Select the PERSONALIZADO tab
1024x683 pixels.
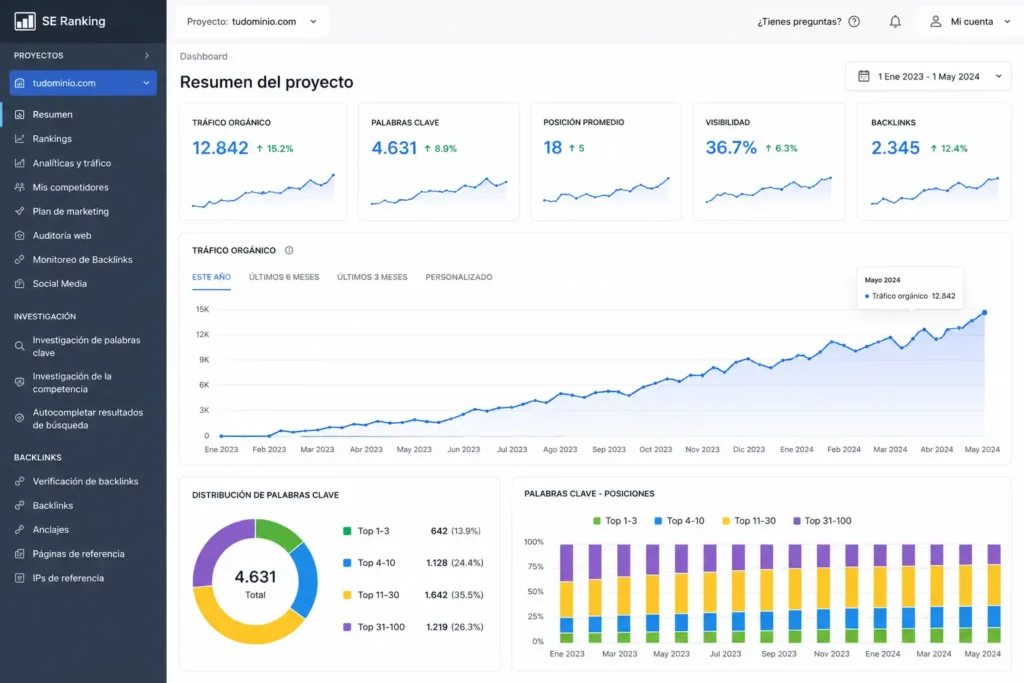pos(459,278)
